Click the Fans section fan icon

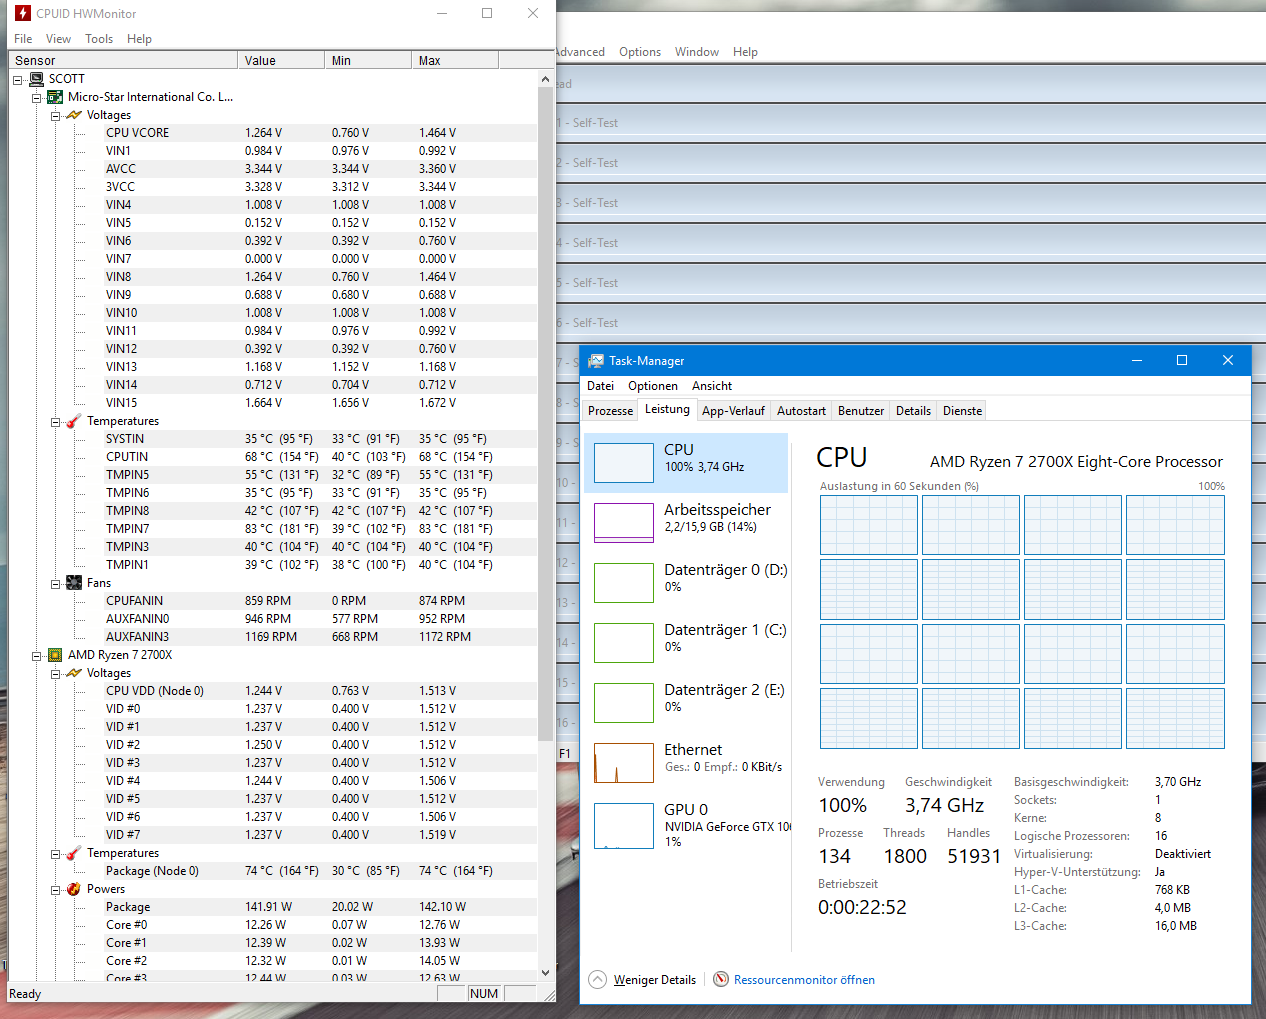74,583
